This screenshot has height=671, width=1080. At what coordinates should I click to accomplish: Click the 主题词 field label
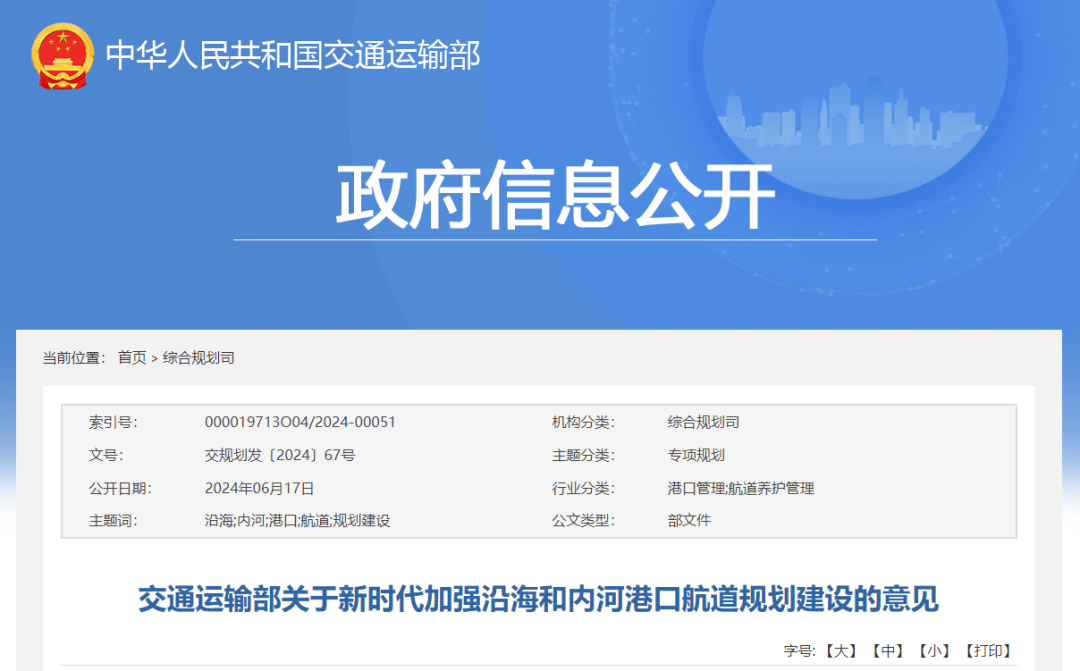pyautogui.click(x=110, y=521)
